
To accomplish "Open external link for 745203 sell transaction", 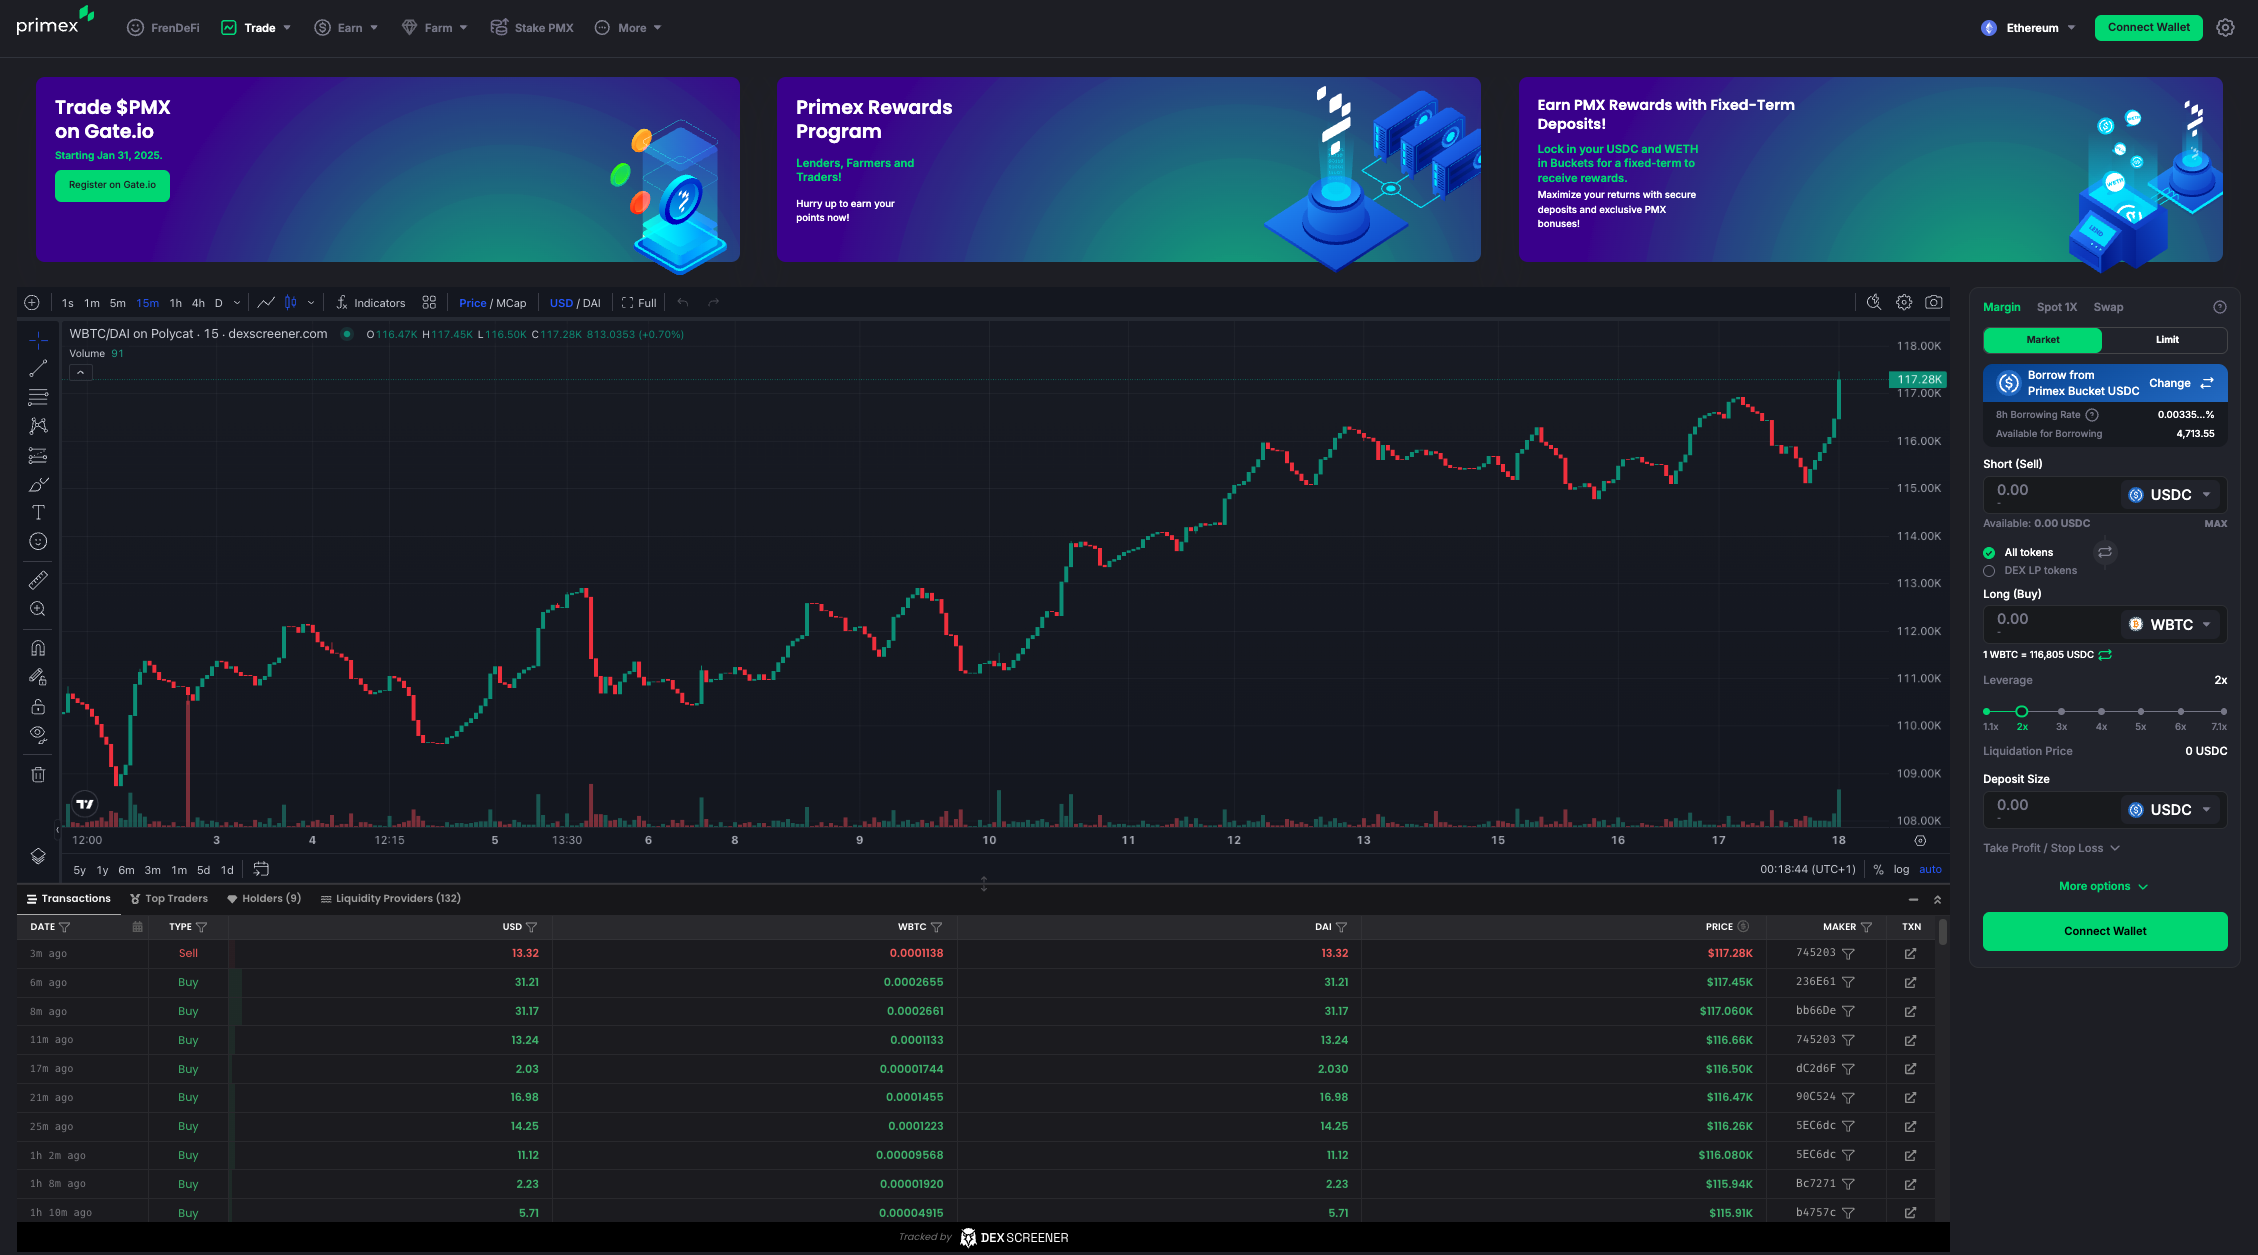I will coord(1910,954).
